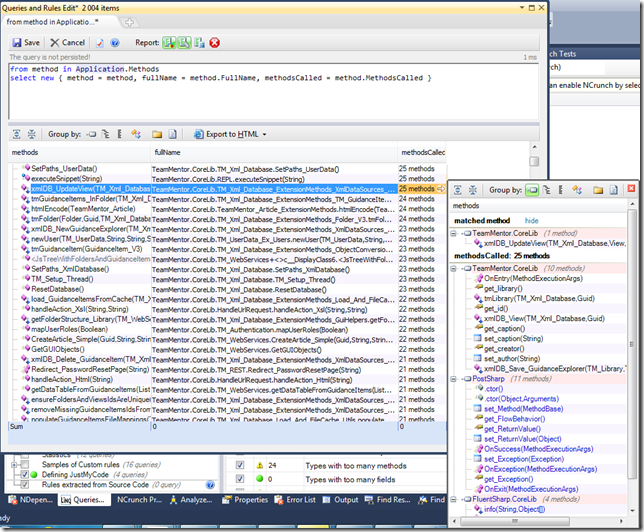Screen dimensions: 644x532
Task: Select group by assembly icon in popup
Action: [x=531, y=189]
